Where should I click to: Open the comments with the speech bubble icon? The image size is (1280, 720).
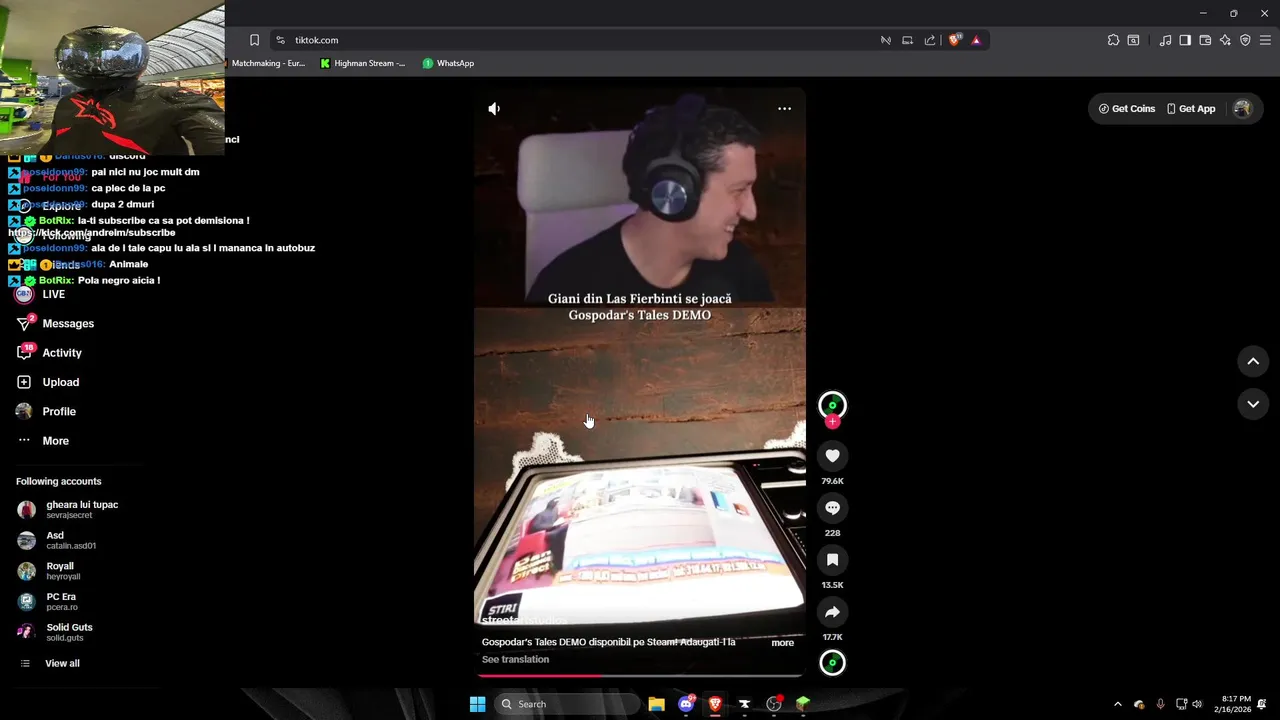point(832,508)
